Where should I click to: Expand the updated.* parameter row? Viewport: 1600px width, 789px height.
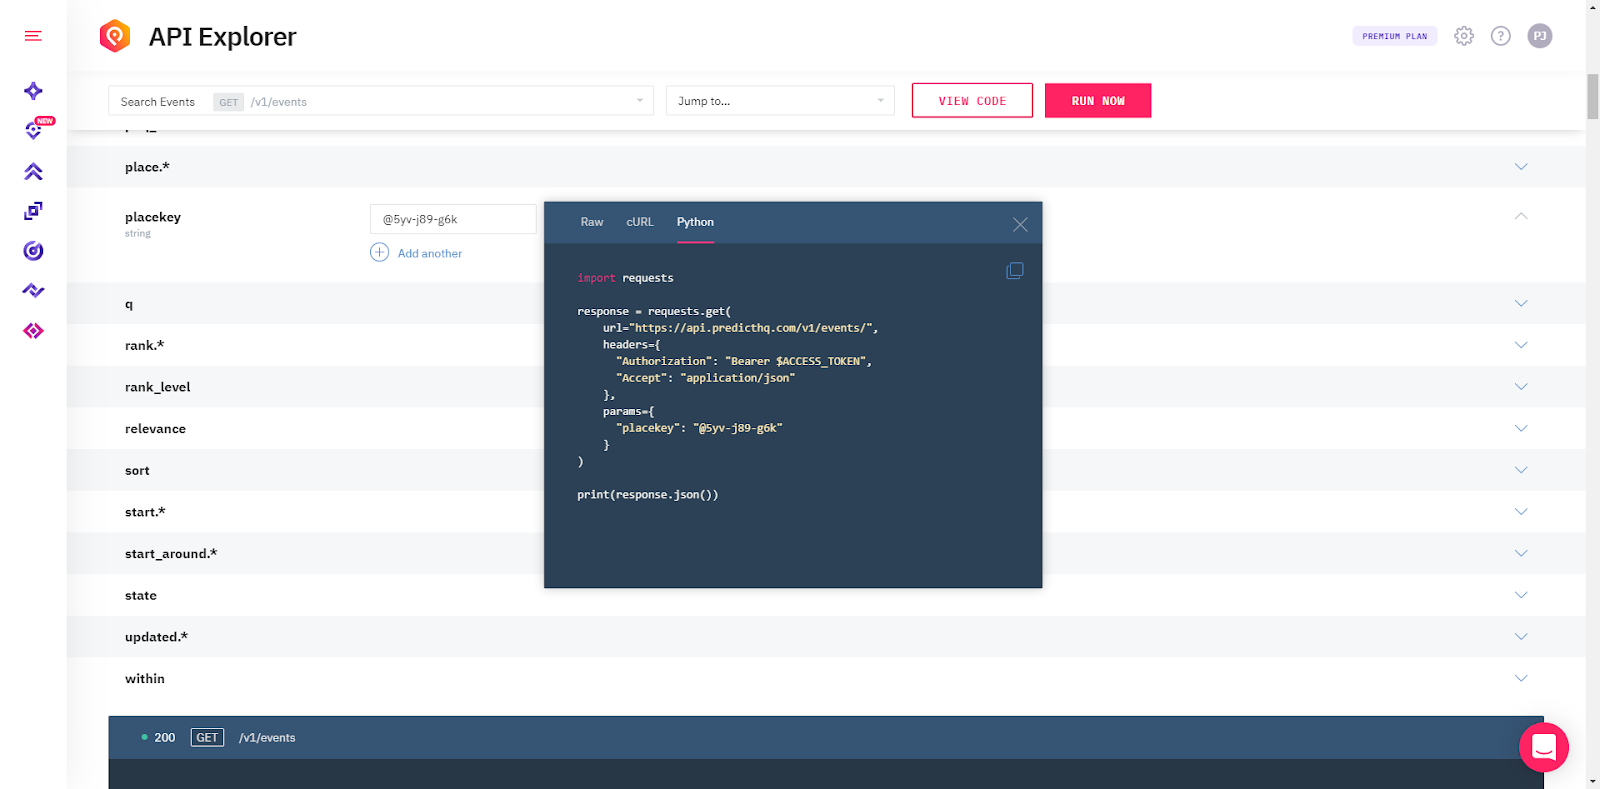pyautogui.click(x=1521, y=637)
